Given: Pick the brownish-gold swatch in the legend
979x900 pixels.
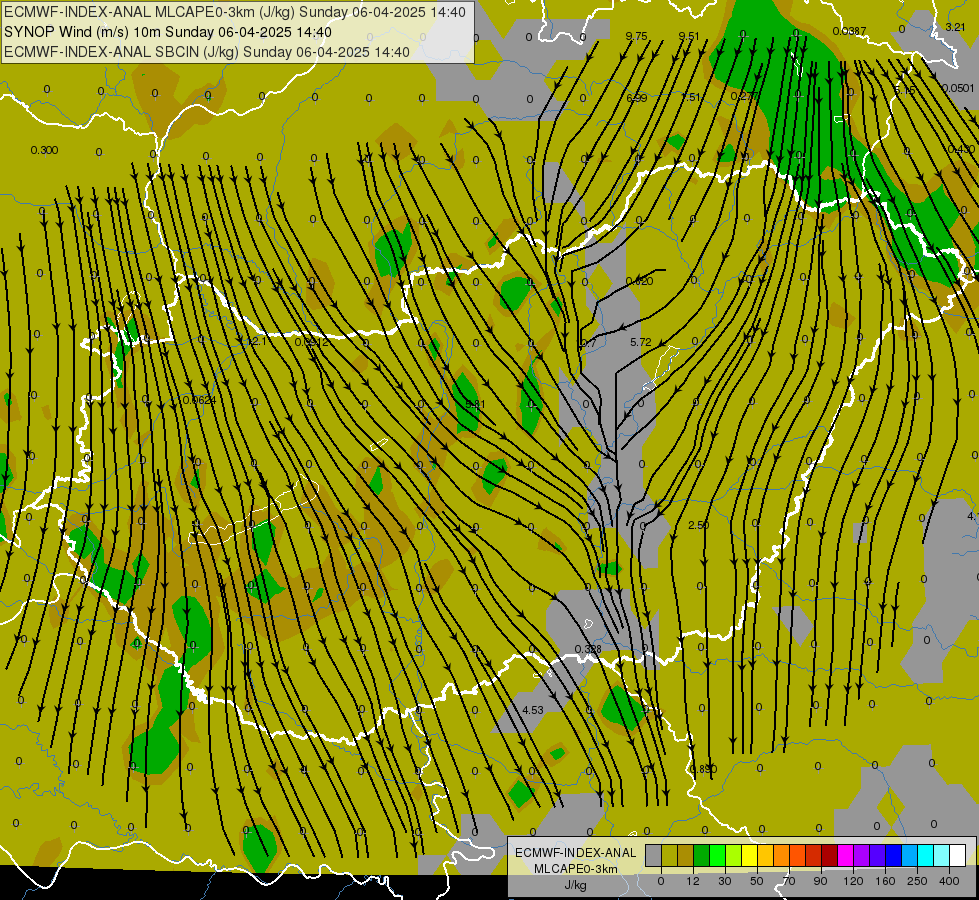Looking at the screenshot, I should [x=686, y=855].
